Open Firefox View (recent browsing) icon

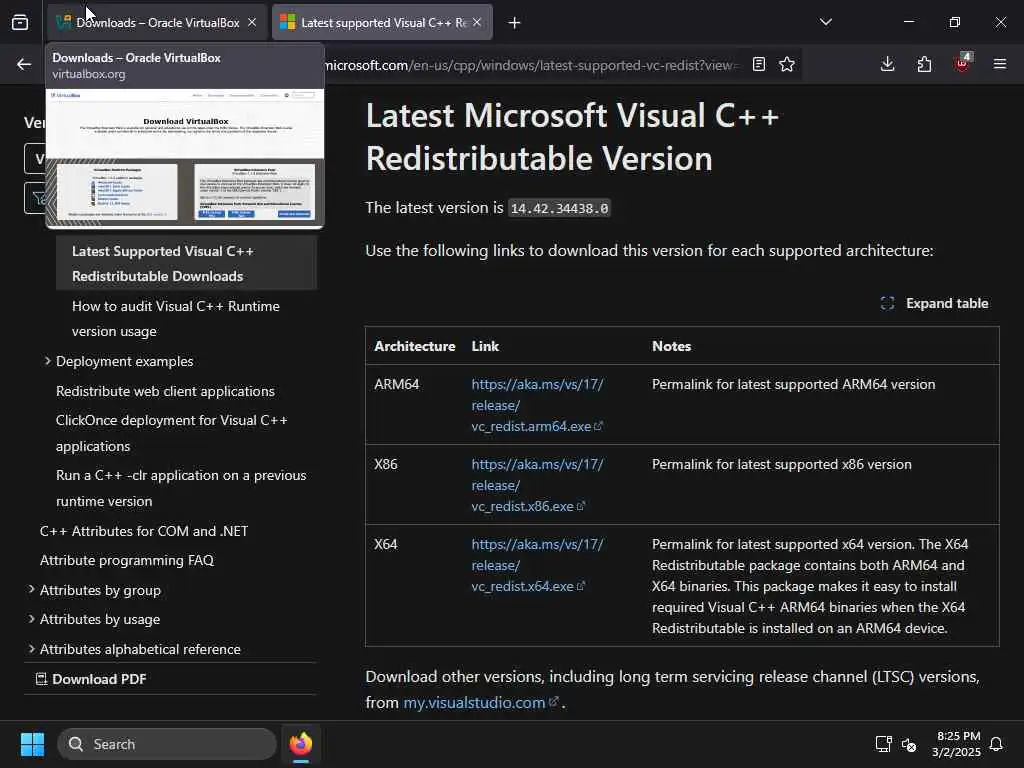[x=20, y=22]
